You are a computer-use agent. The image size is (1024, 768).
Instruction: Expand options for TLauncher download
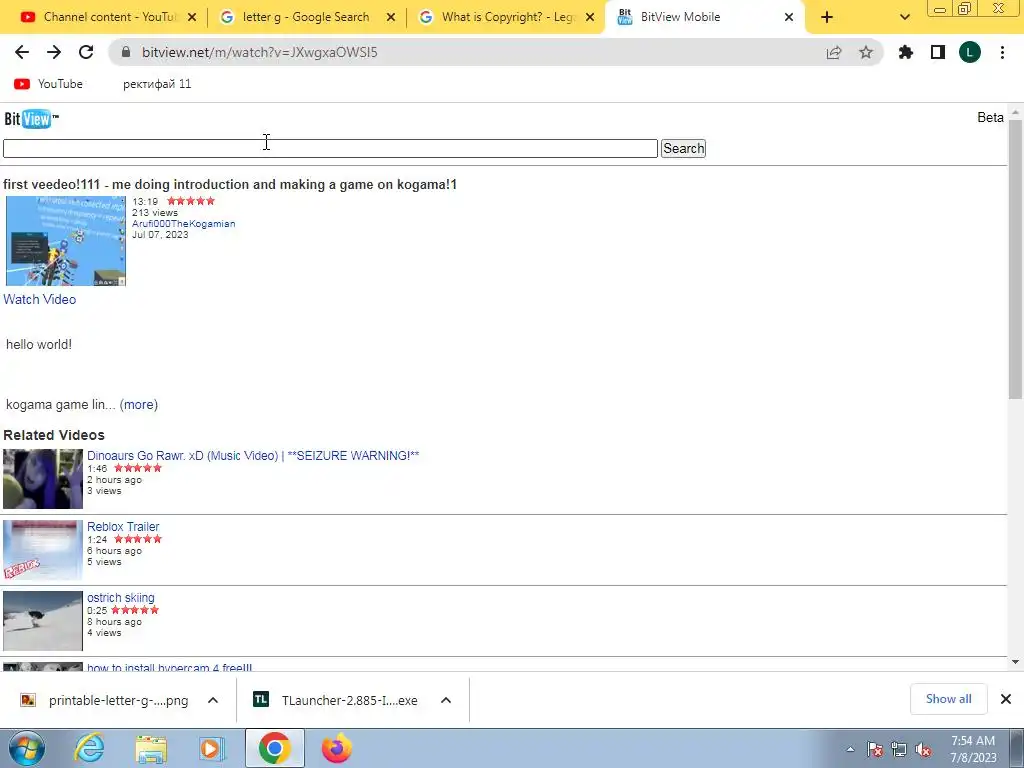point(446,700)
